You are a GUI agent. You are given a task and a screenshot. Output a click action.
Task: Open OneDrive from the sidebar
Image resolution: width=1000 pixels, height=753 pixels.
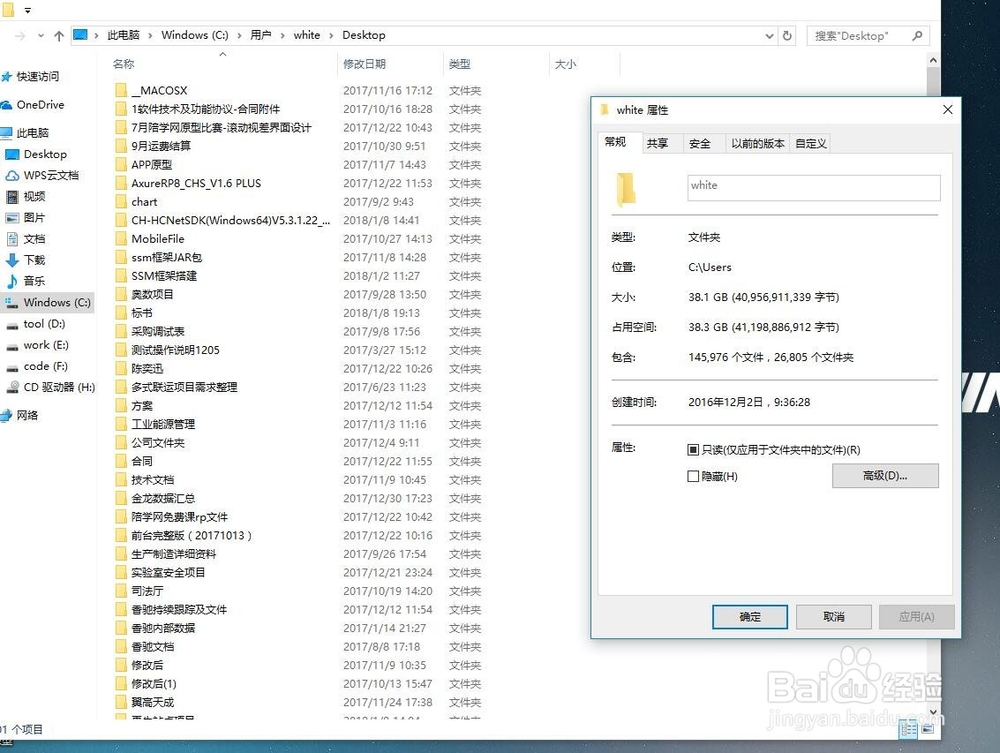40,104
